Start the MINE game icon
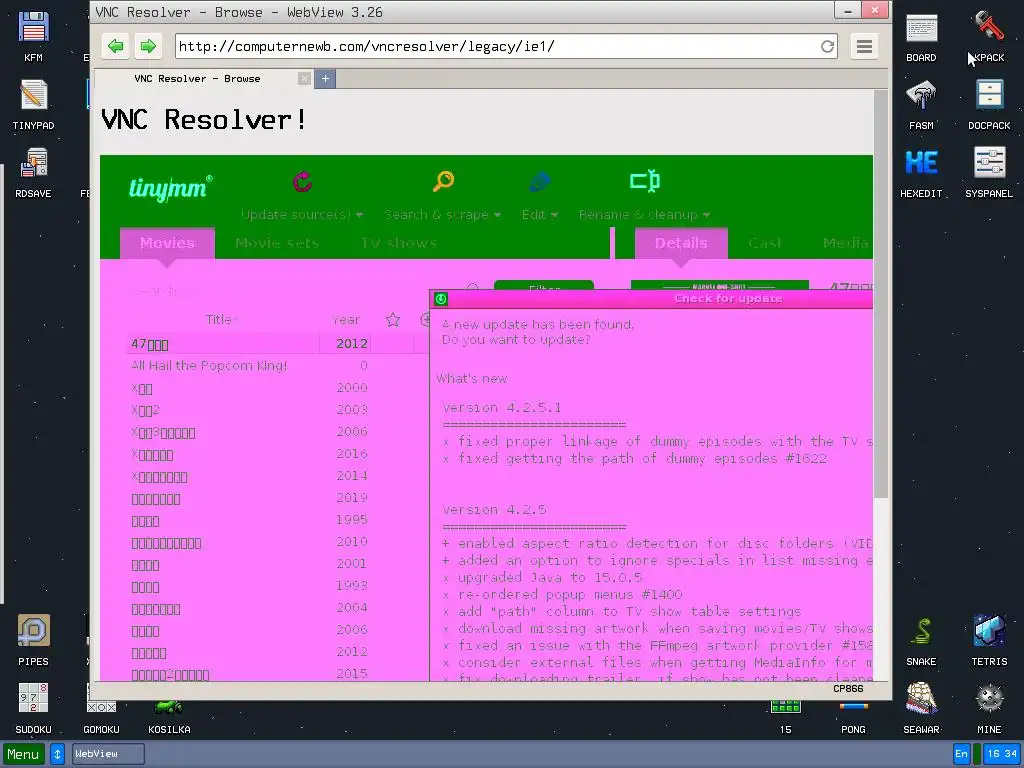1024x768 pixels. pyautogui.click(x=989, y=708)
